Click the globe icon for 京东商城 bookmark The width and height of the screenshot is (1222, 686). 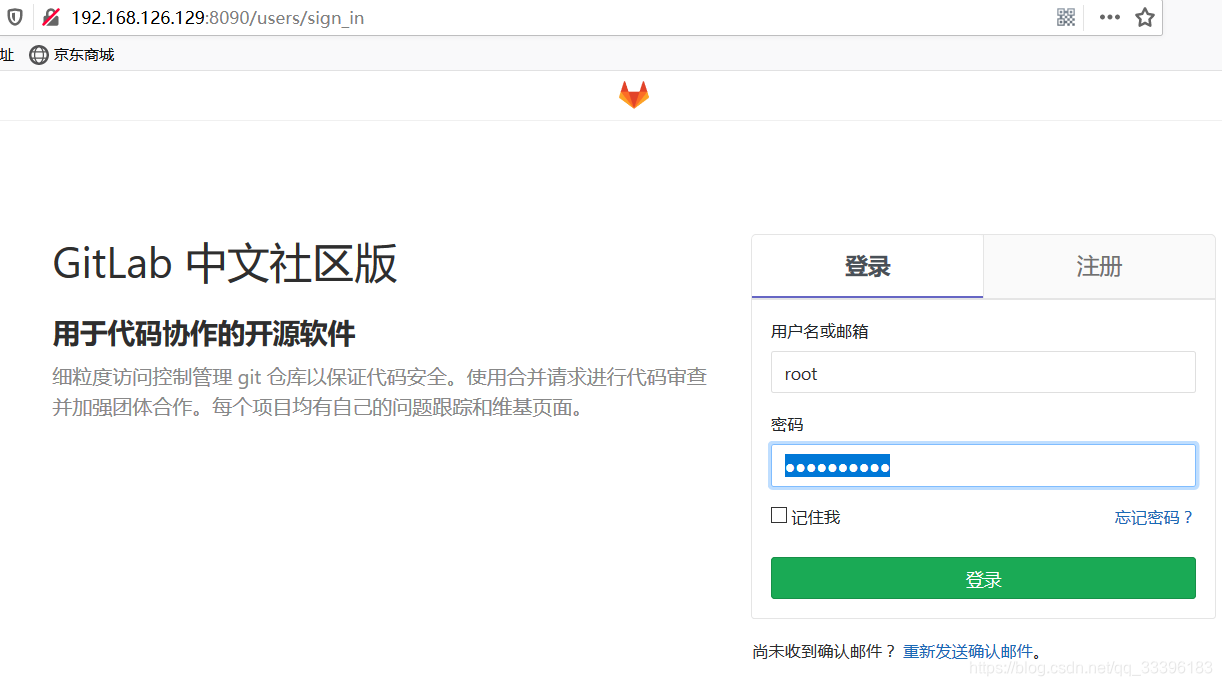pos(39,55)
